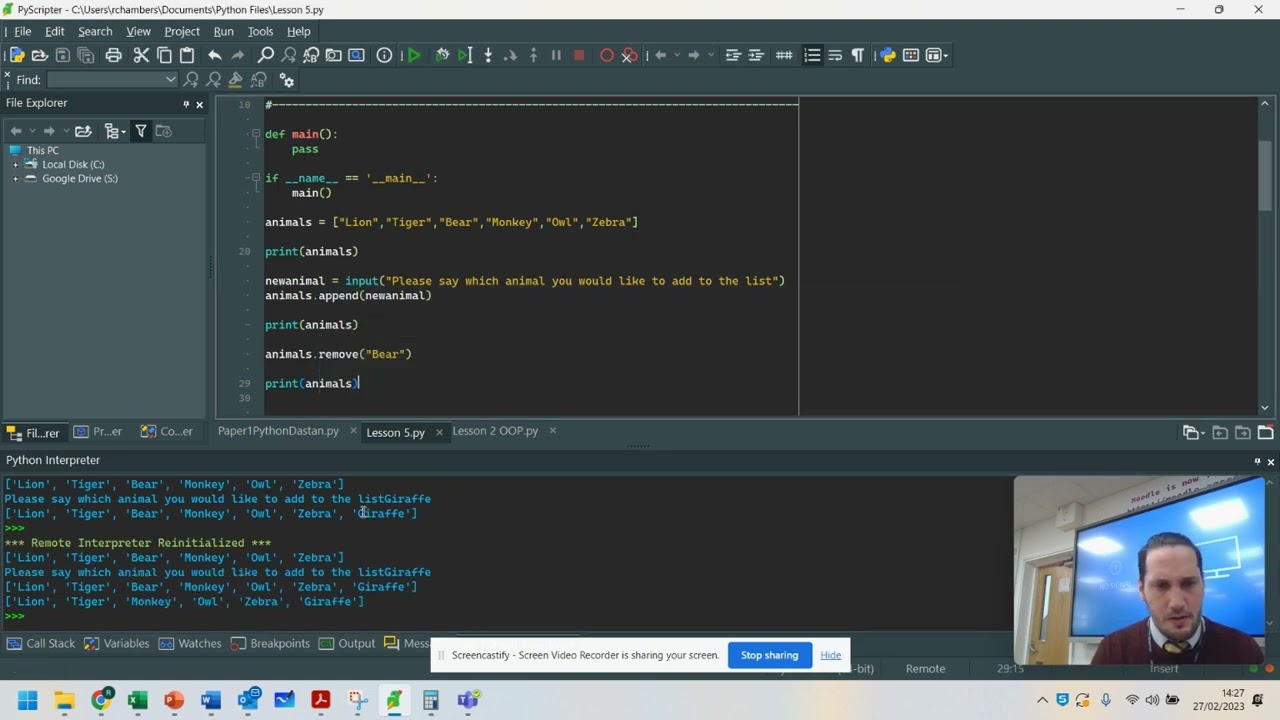The height and width of the screenshot is (720, 1280).
Task: Toggle highlight search matches
Action: click(x=236, y=80)
